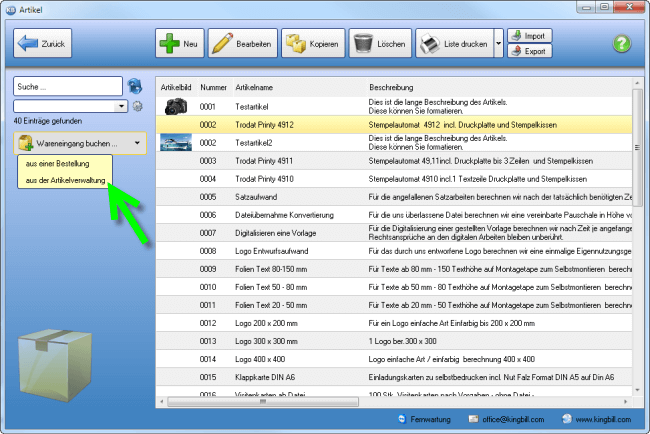Delete article with Löschen trash button
650x434 pixels.
380,43
